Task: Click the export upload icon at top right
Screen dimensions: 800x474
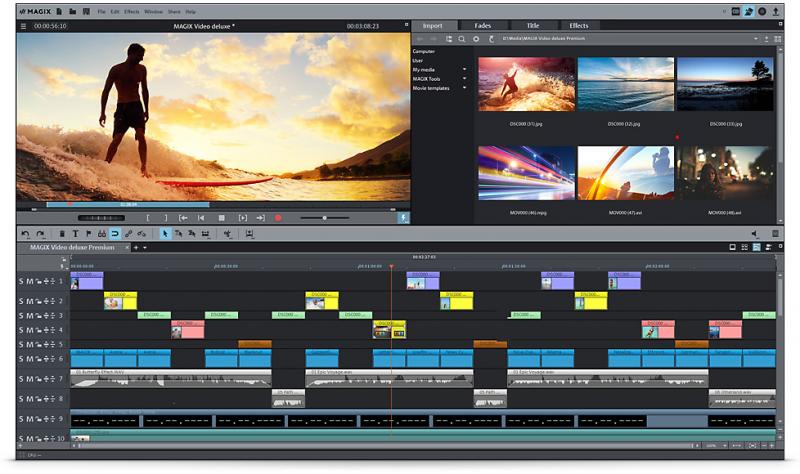Action: [777, 11]
